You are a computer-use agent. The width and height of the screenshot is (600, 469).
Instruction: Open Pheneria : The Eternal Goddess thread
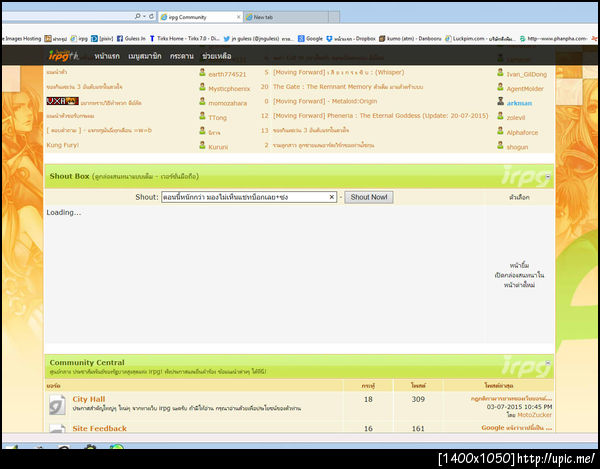pos(380,116)
